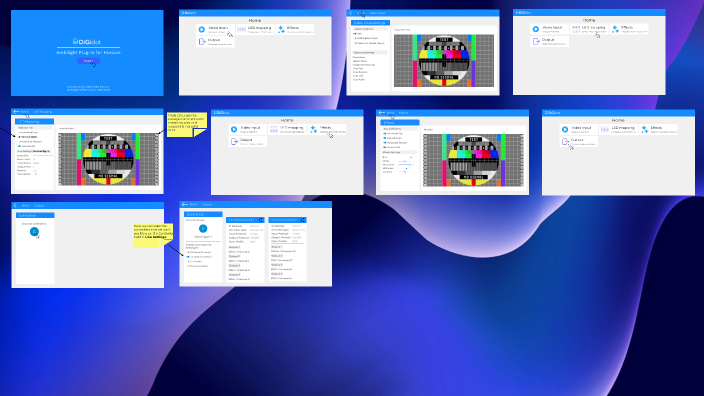This screenshot has width=704, height=396.
Task: Open Output arrow icon in Home frame with pointer on Effects
Action: click(234, 141)
